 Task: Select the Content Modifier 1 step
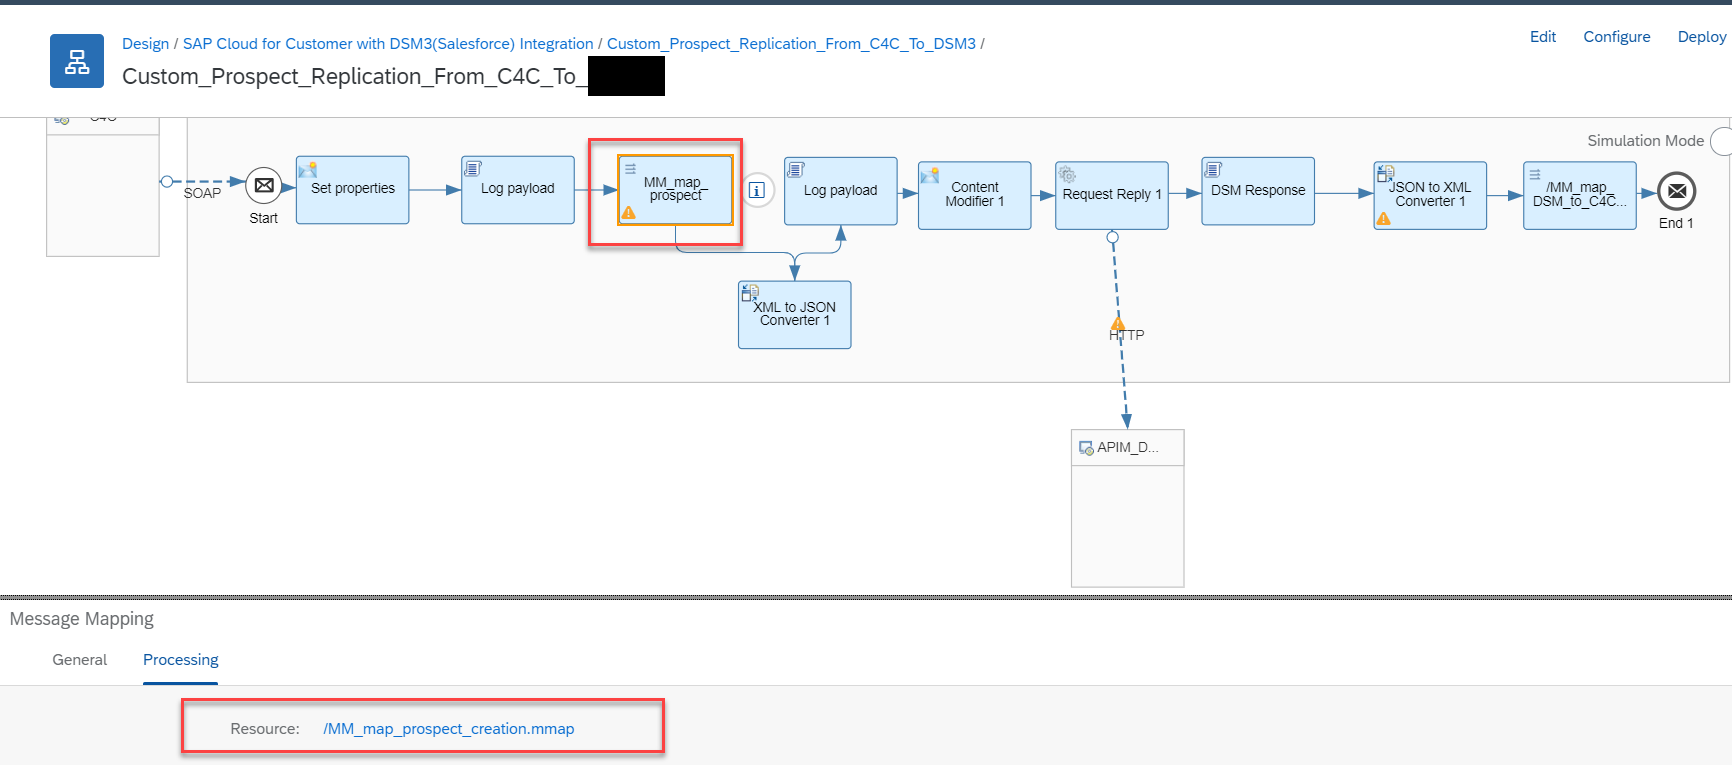pos(974,195)
